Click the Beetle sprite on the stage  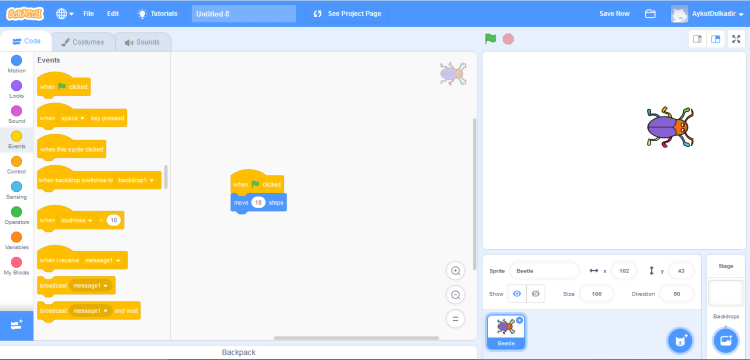[670, 127]
